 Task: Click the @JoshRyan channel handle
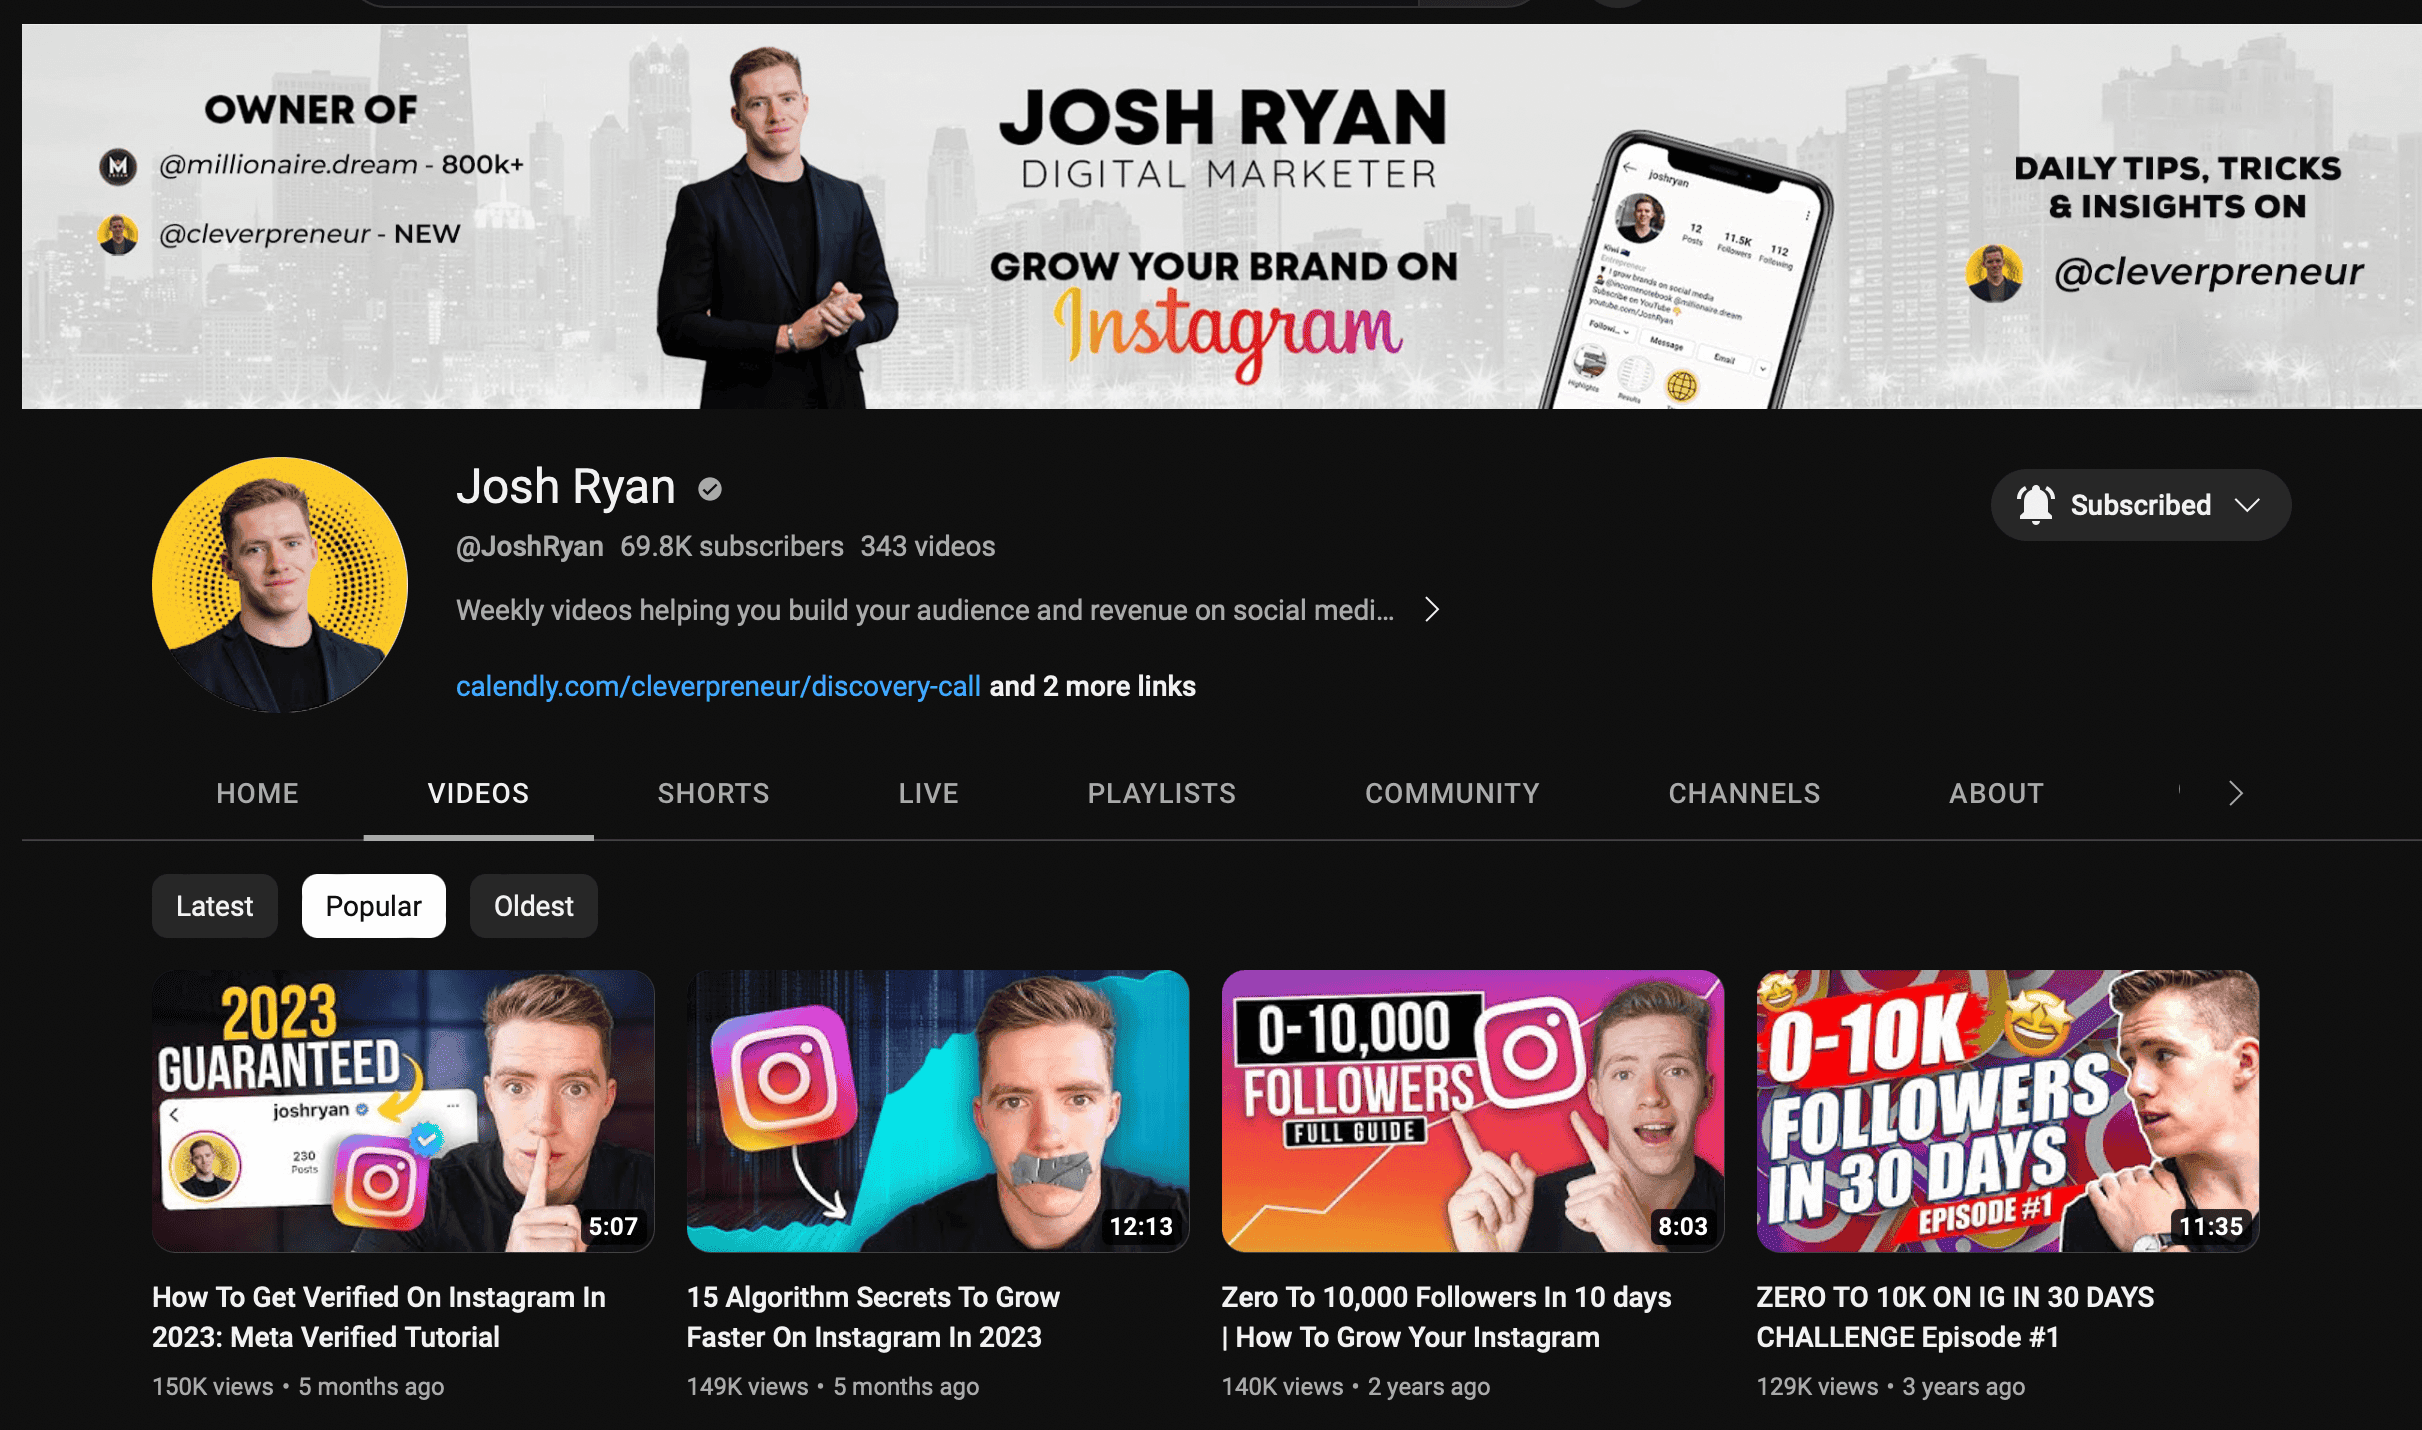(x=530, y=546)
